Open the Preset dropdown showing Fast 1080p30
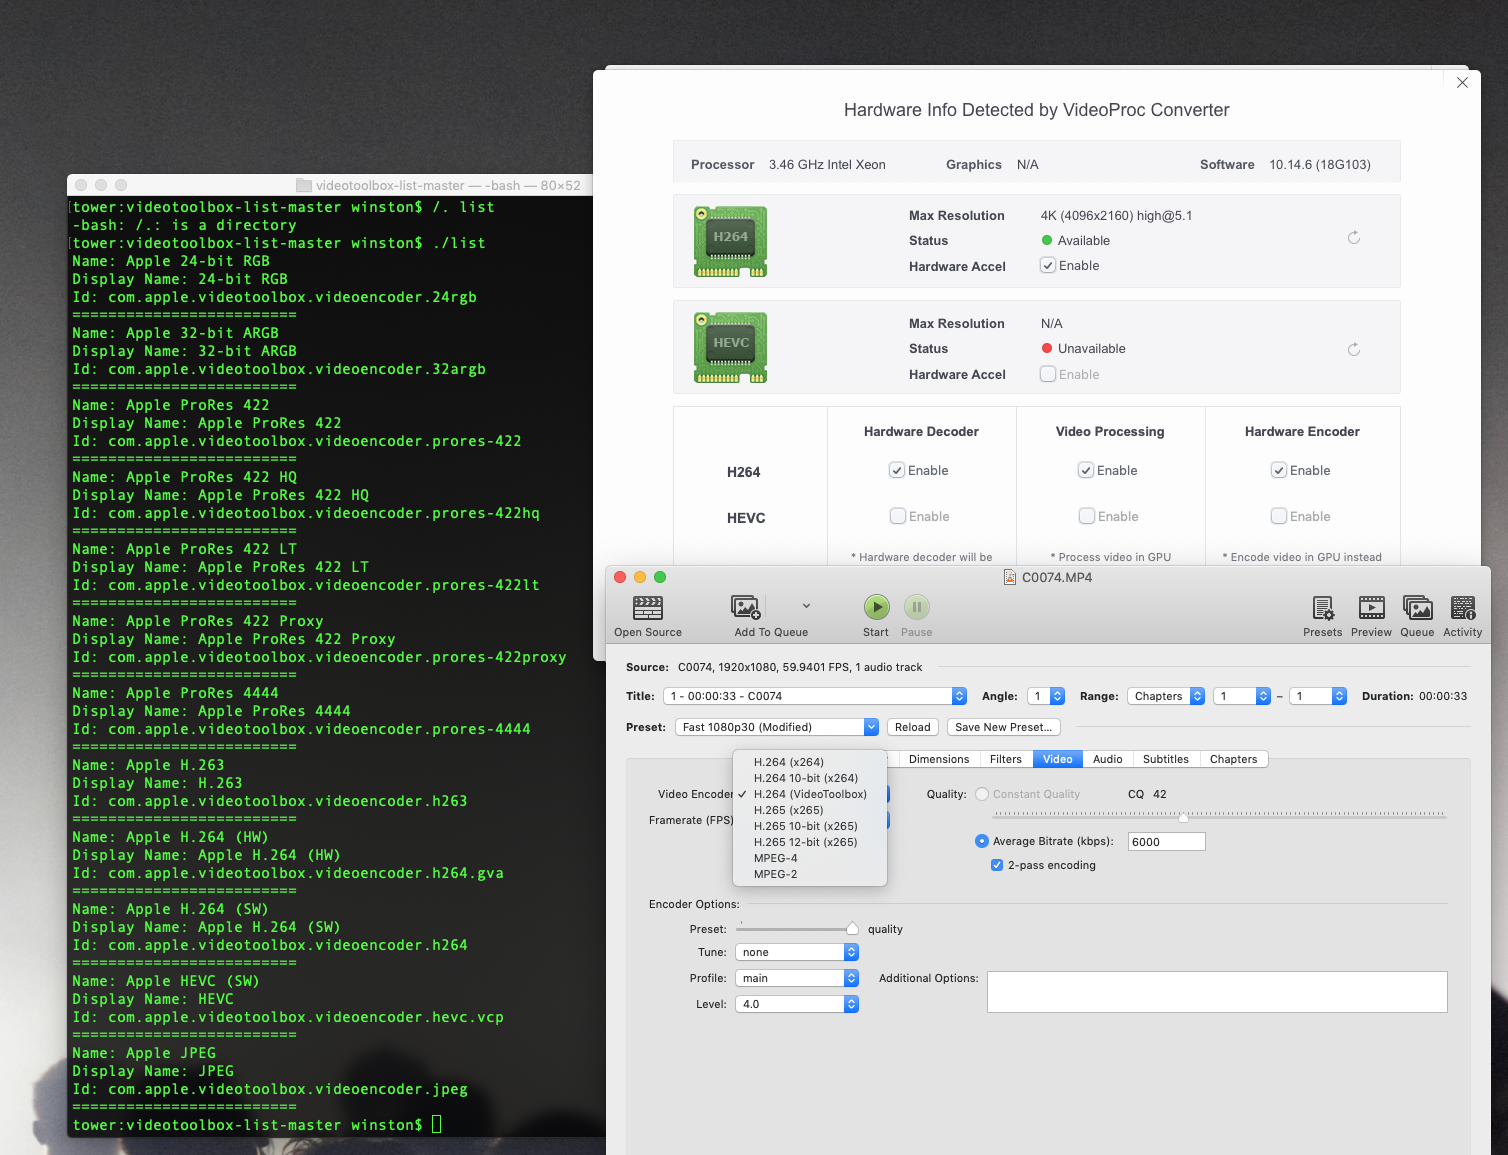1508x1155 pixels. [777, 727]
